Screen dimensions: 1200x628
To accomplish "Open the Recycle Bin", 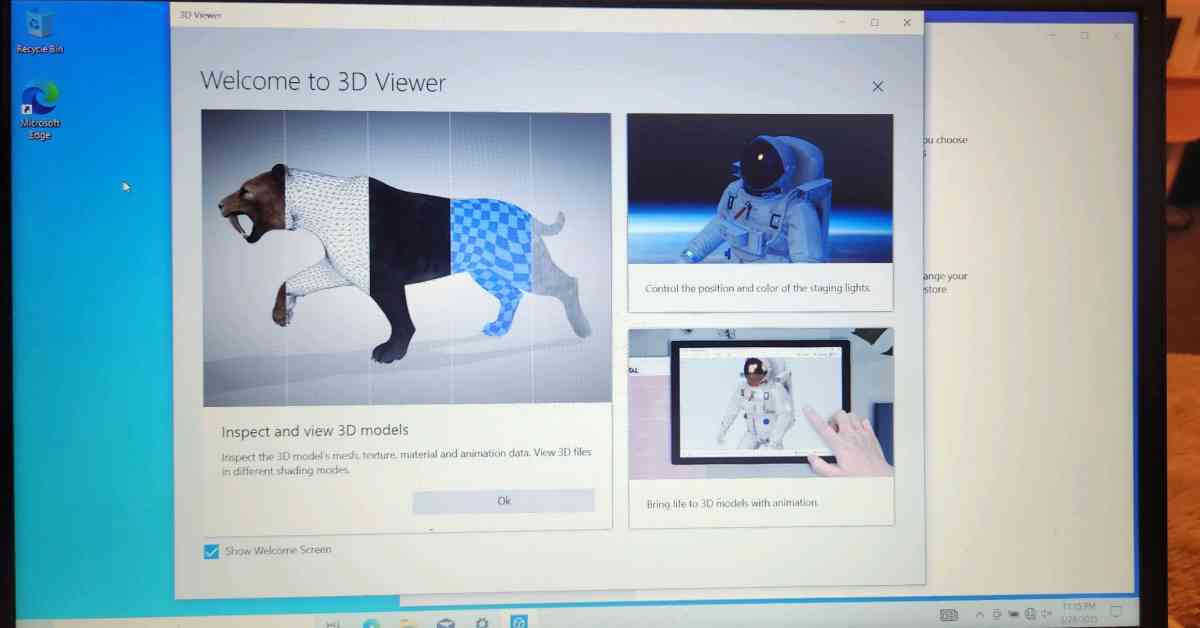I will click(x=36, y=25).
